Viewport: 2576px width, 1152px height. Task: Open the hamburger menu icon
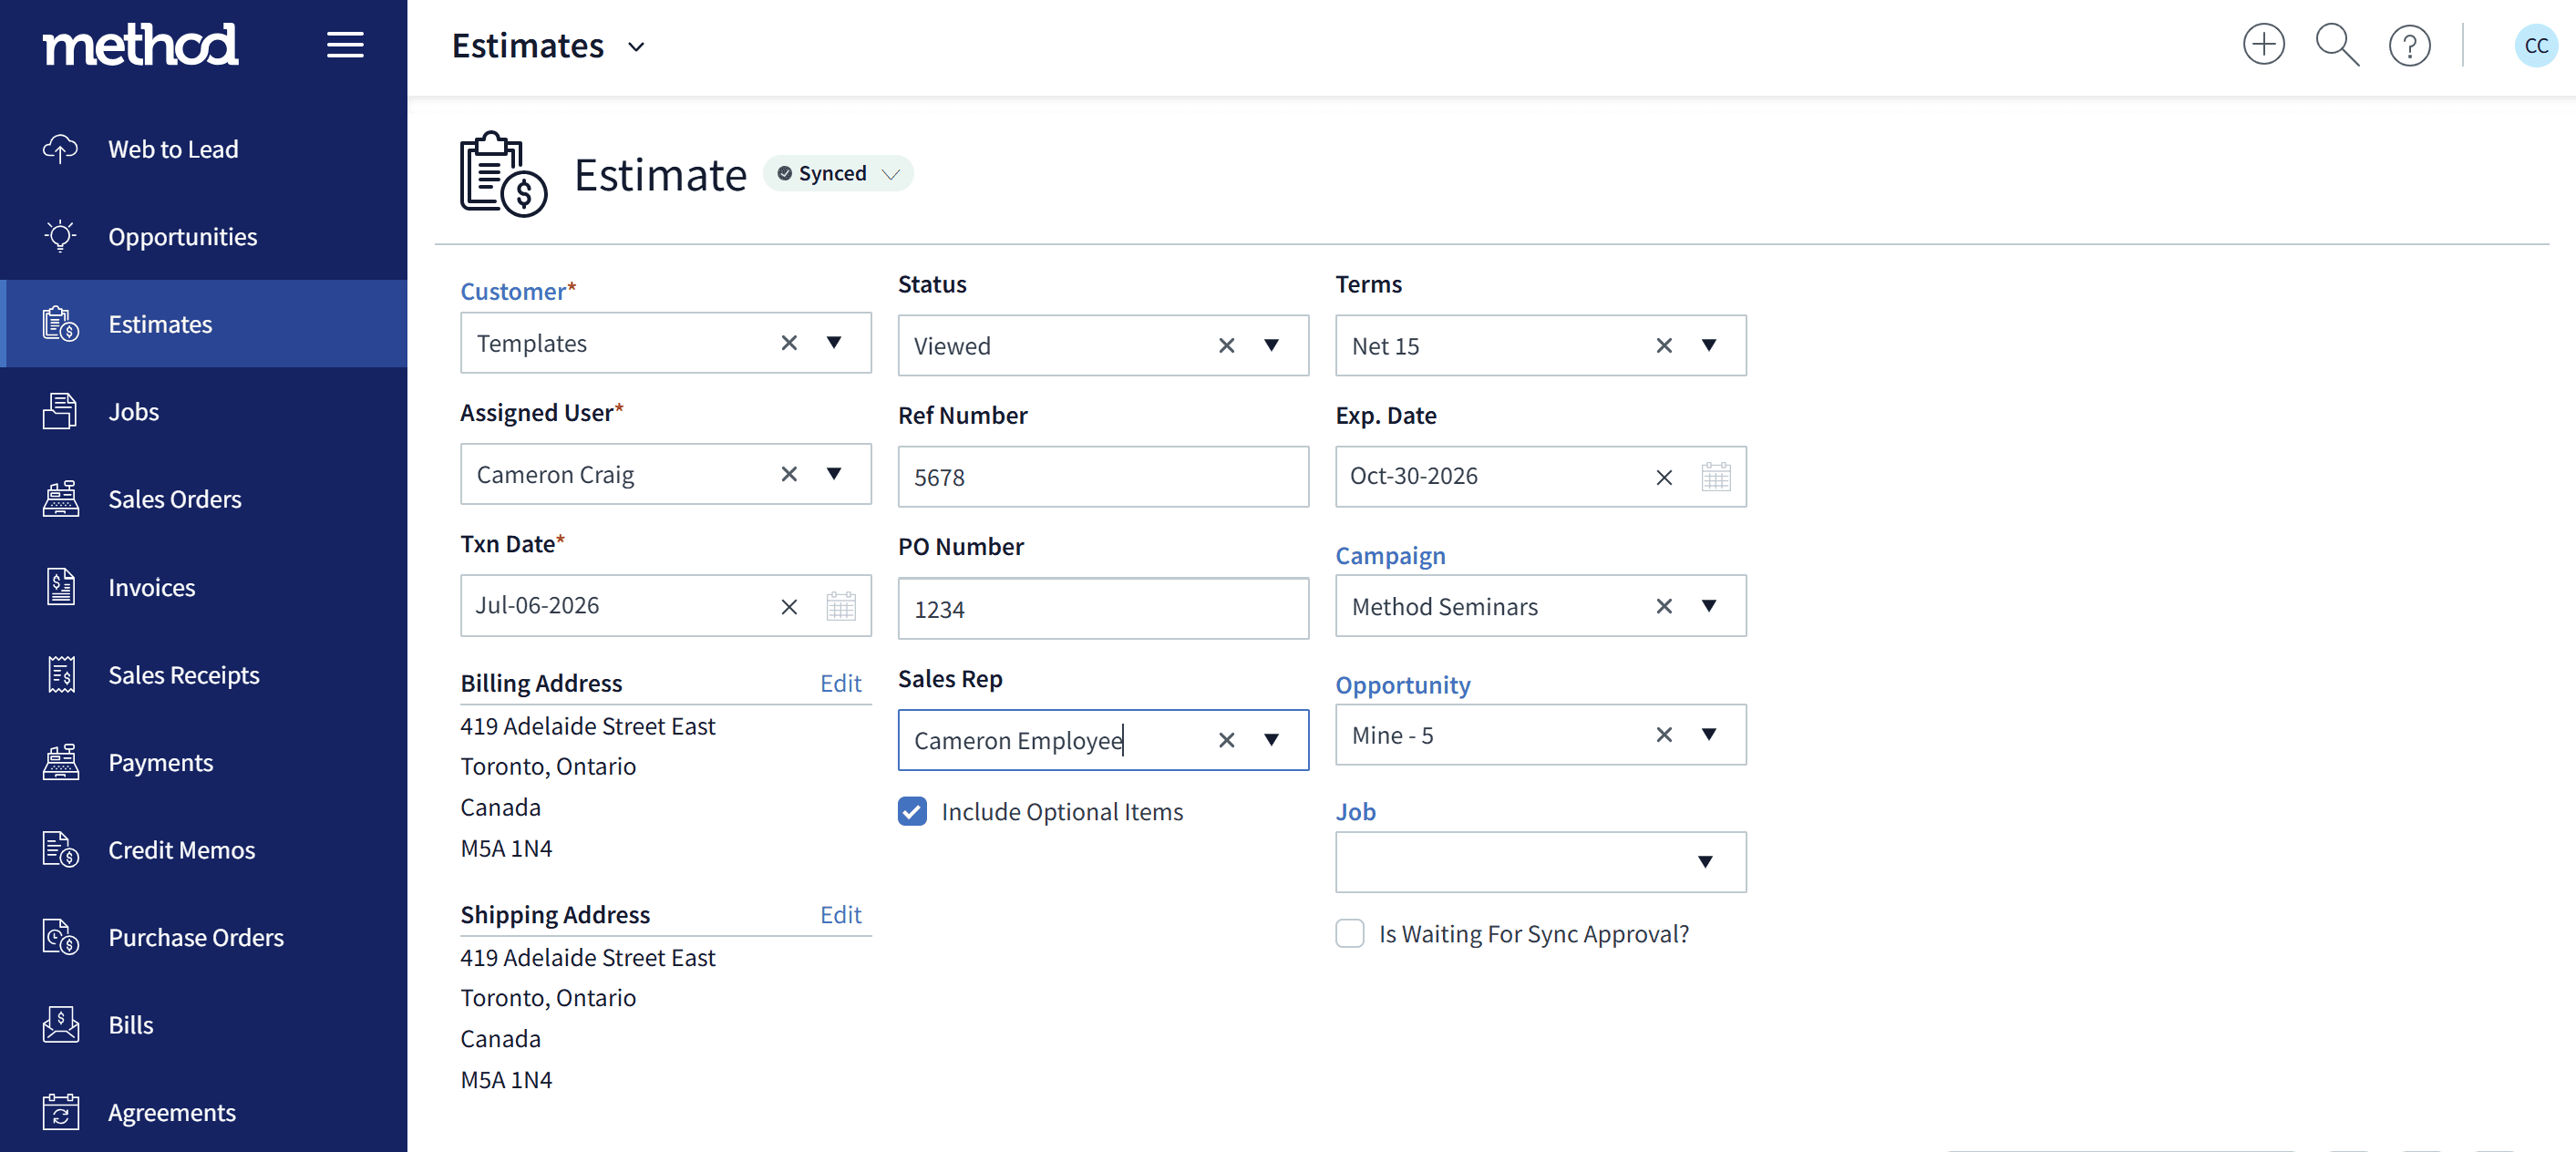345,45
